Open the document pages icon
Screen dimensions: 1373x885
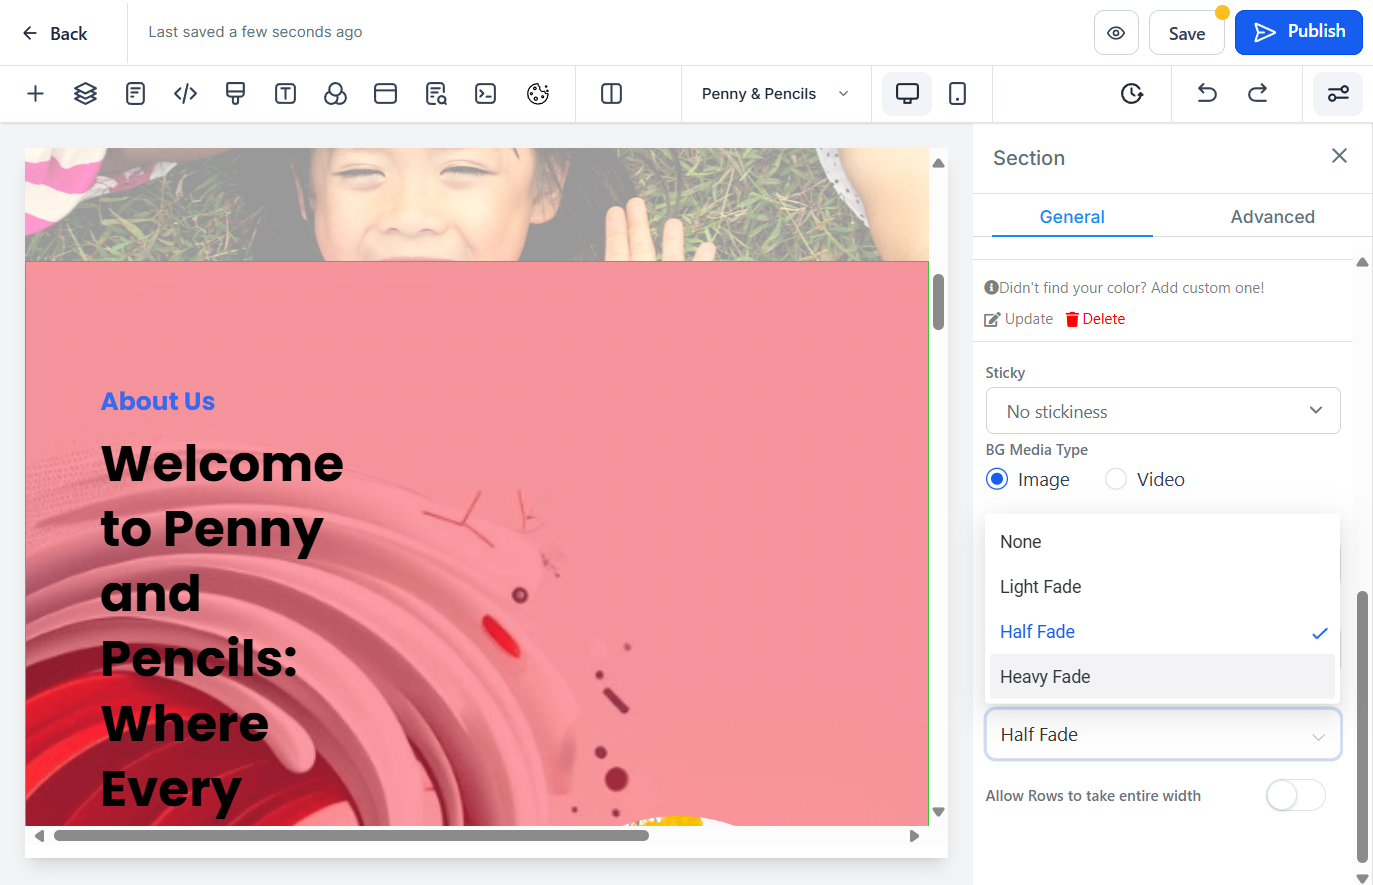pyautogui.click(x=135, y=94)
